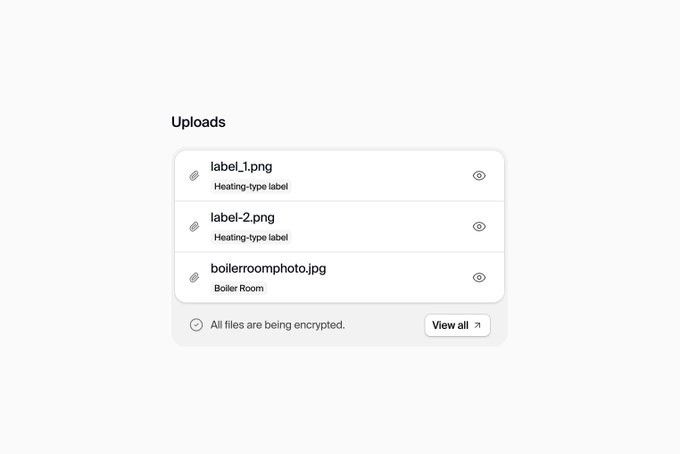The height and width of the screenshot is (454, 680).
Task: Click the Uploads heading
Action: click(198, 122)
